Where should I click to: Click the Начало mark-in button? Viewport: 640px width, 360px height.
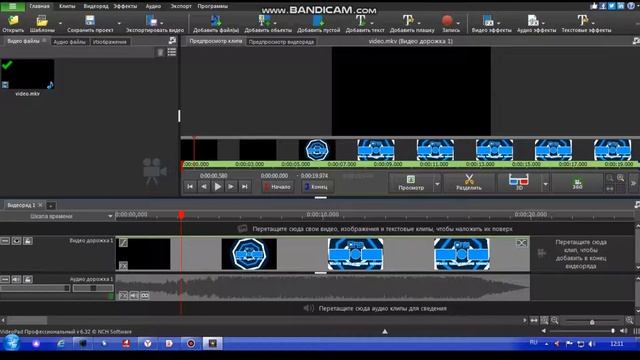pyautogui.click(x=277, y=187)
